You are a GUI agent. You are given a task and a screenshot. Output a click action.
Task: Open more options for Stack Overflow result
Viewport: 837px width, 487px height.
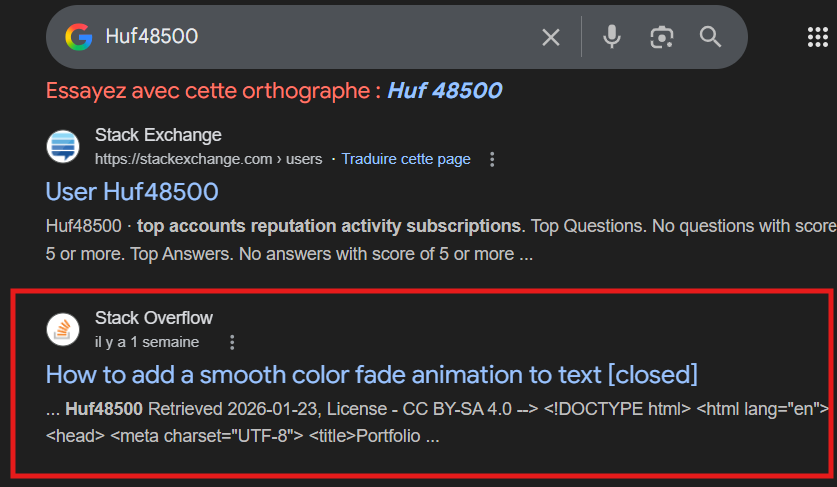tap(232, 342)
